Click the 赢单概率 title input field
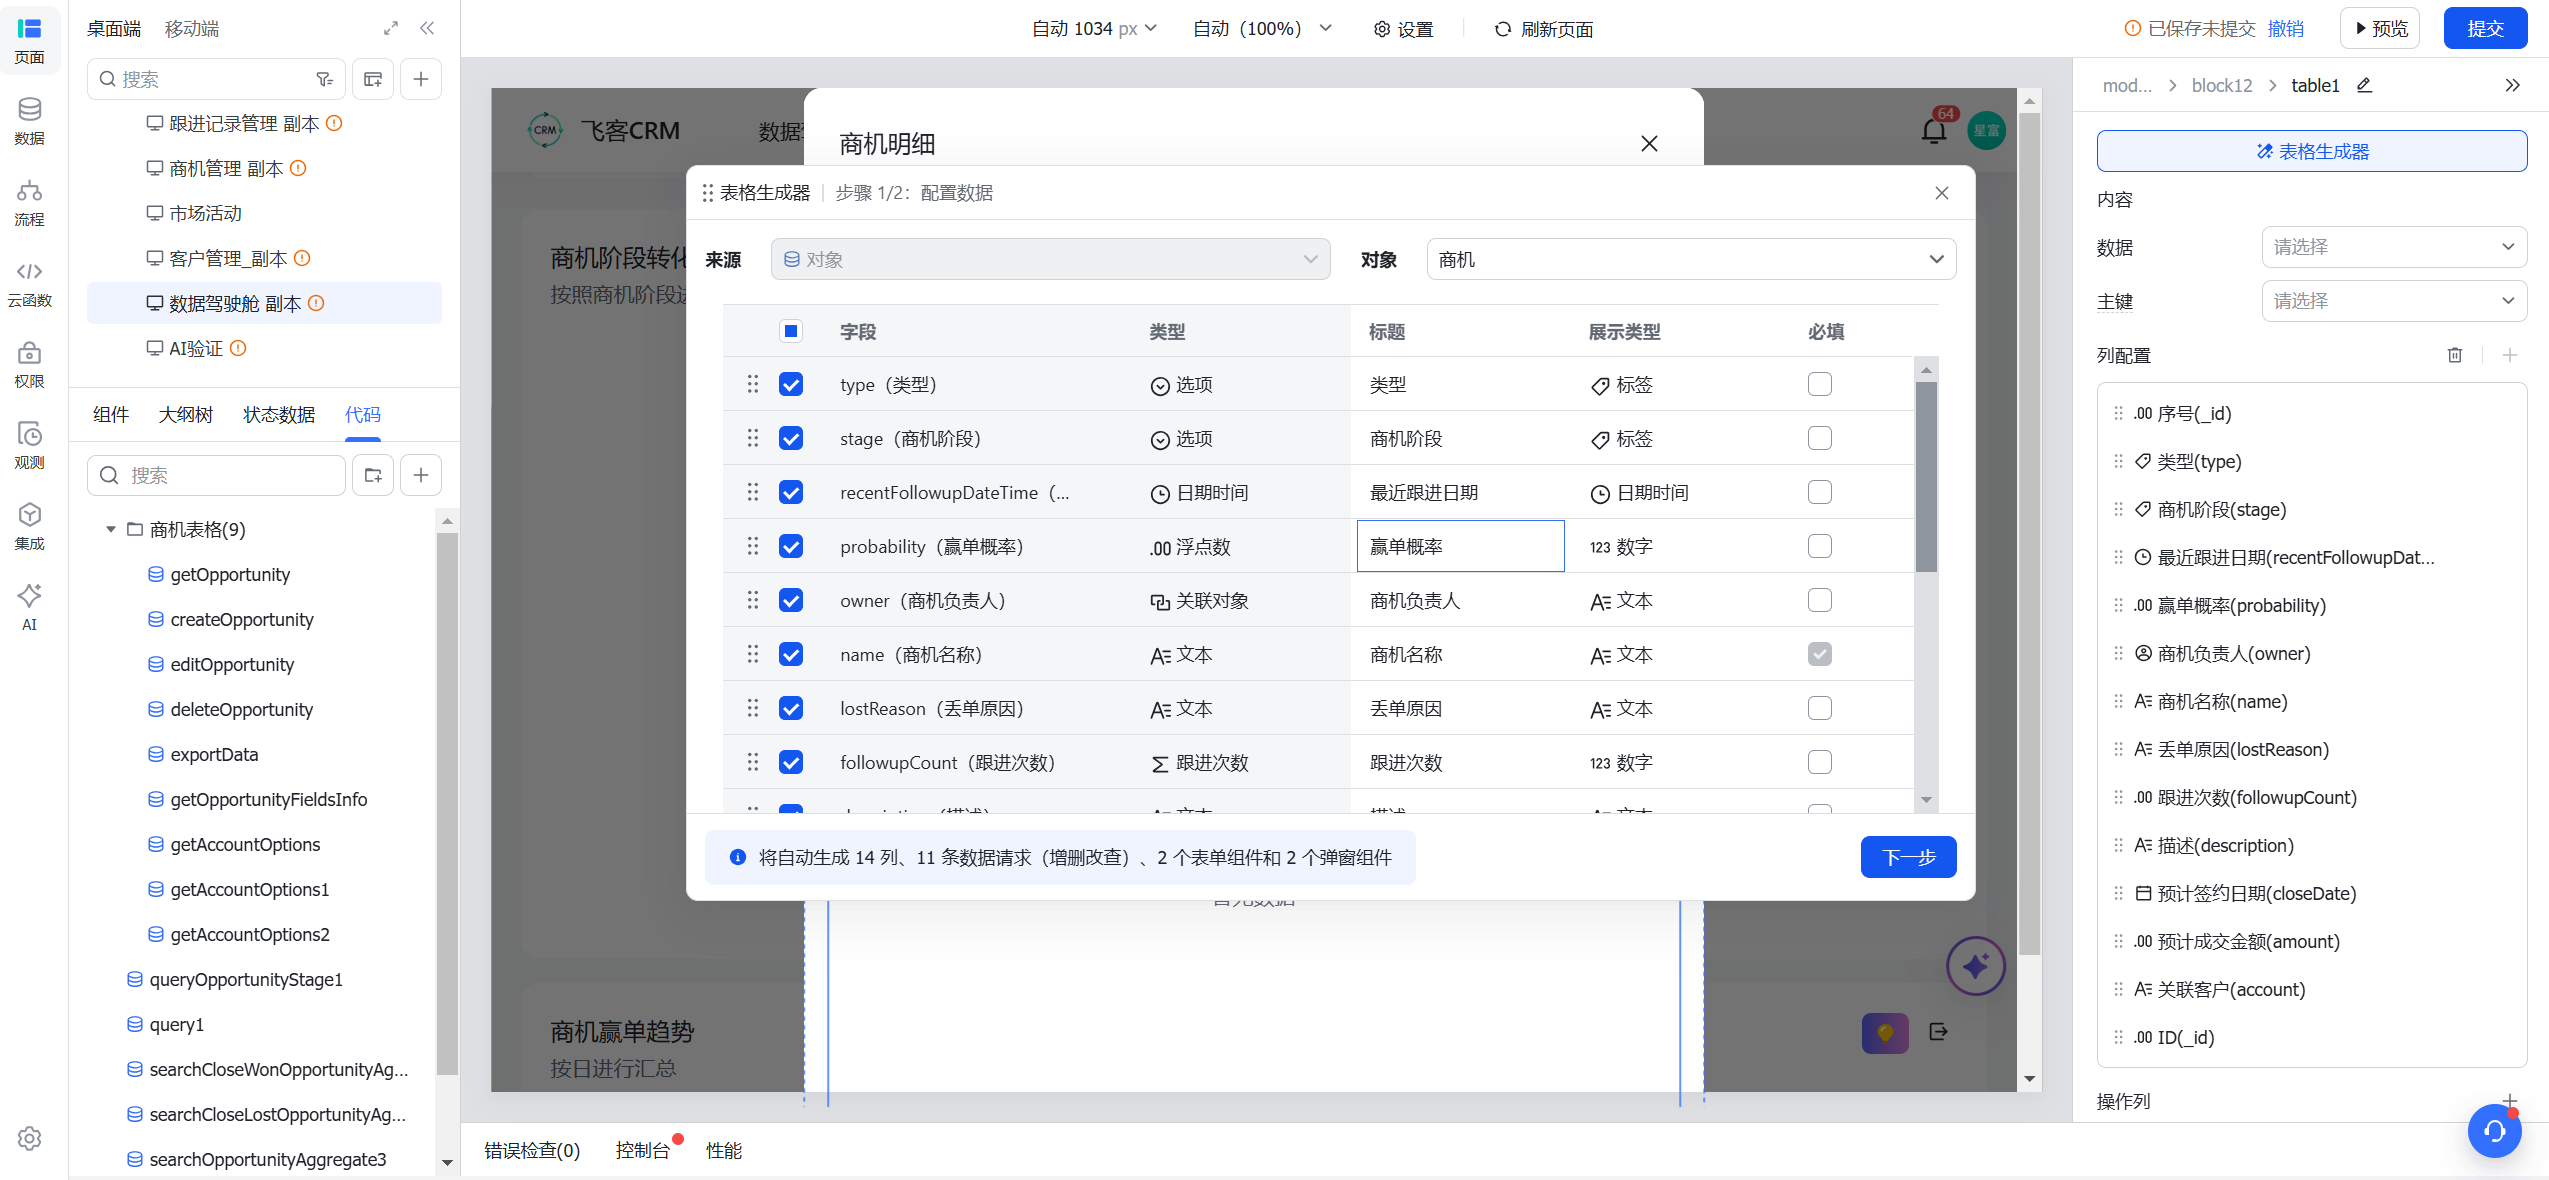Image resolution: width=2549 pixels, height=1180 pixels. coord(1460,546)
